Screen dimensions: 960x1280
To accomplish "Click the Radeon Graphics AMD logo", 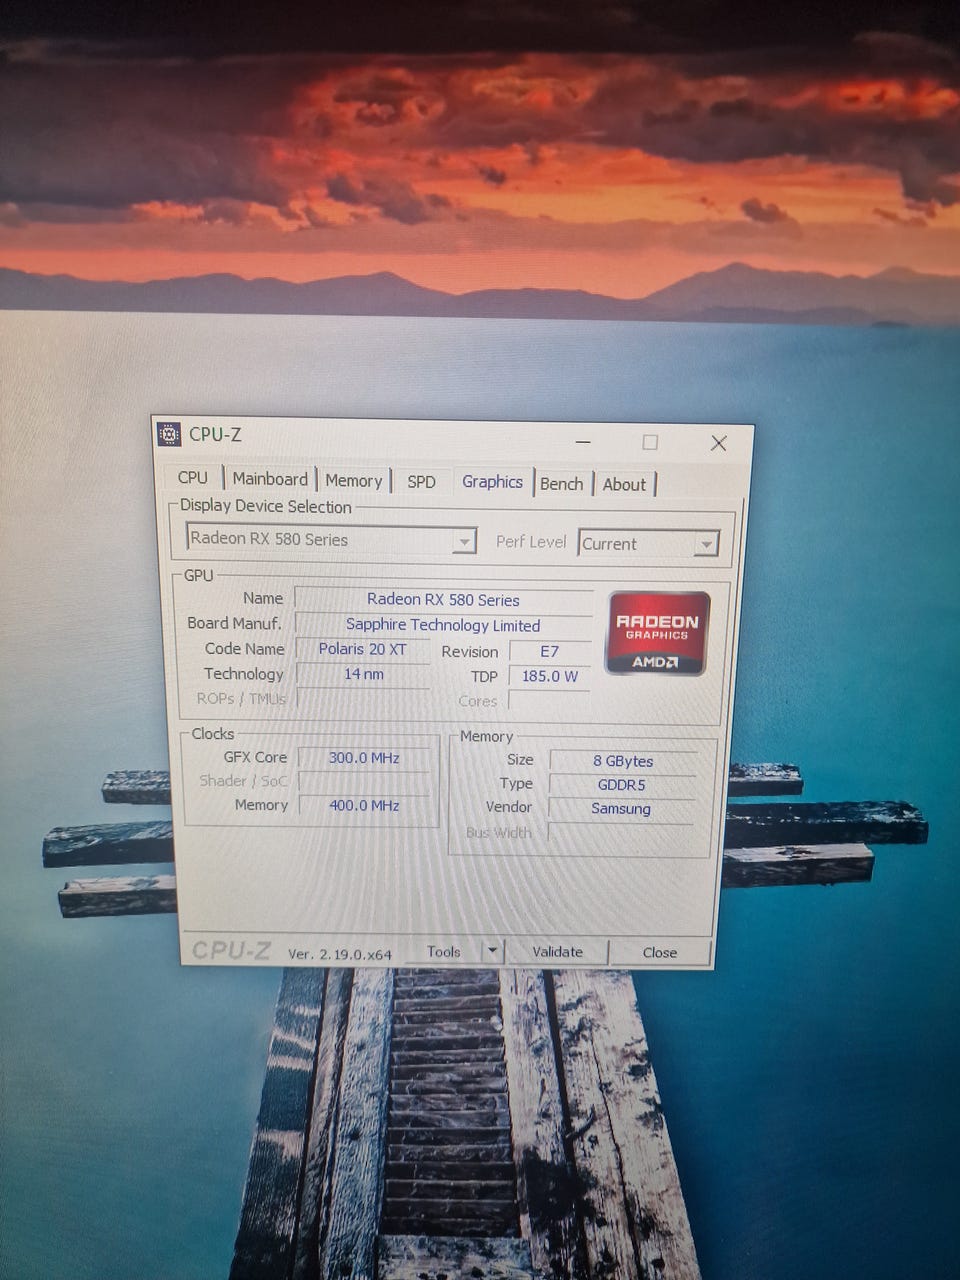I will (658, 633).
